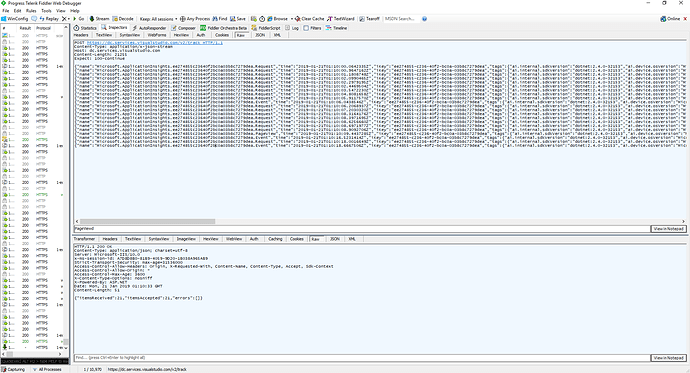Switch to the AutoResponder tab
690x373 pixels.
(149, 28)
